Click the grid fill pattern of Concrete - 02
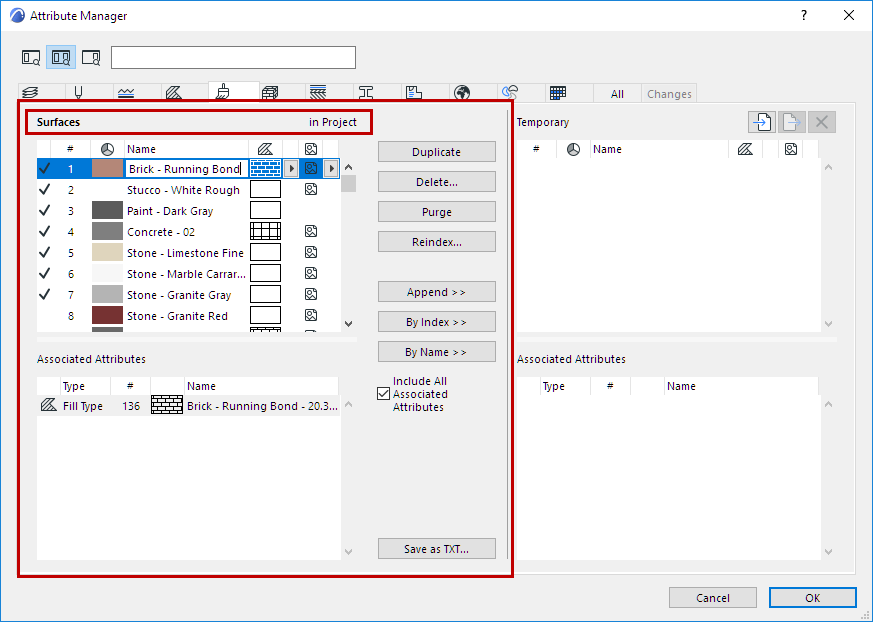The height and width of the screenshot is (622, 873). click(265, 231)
